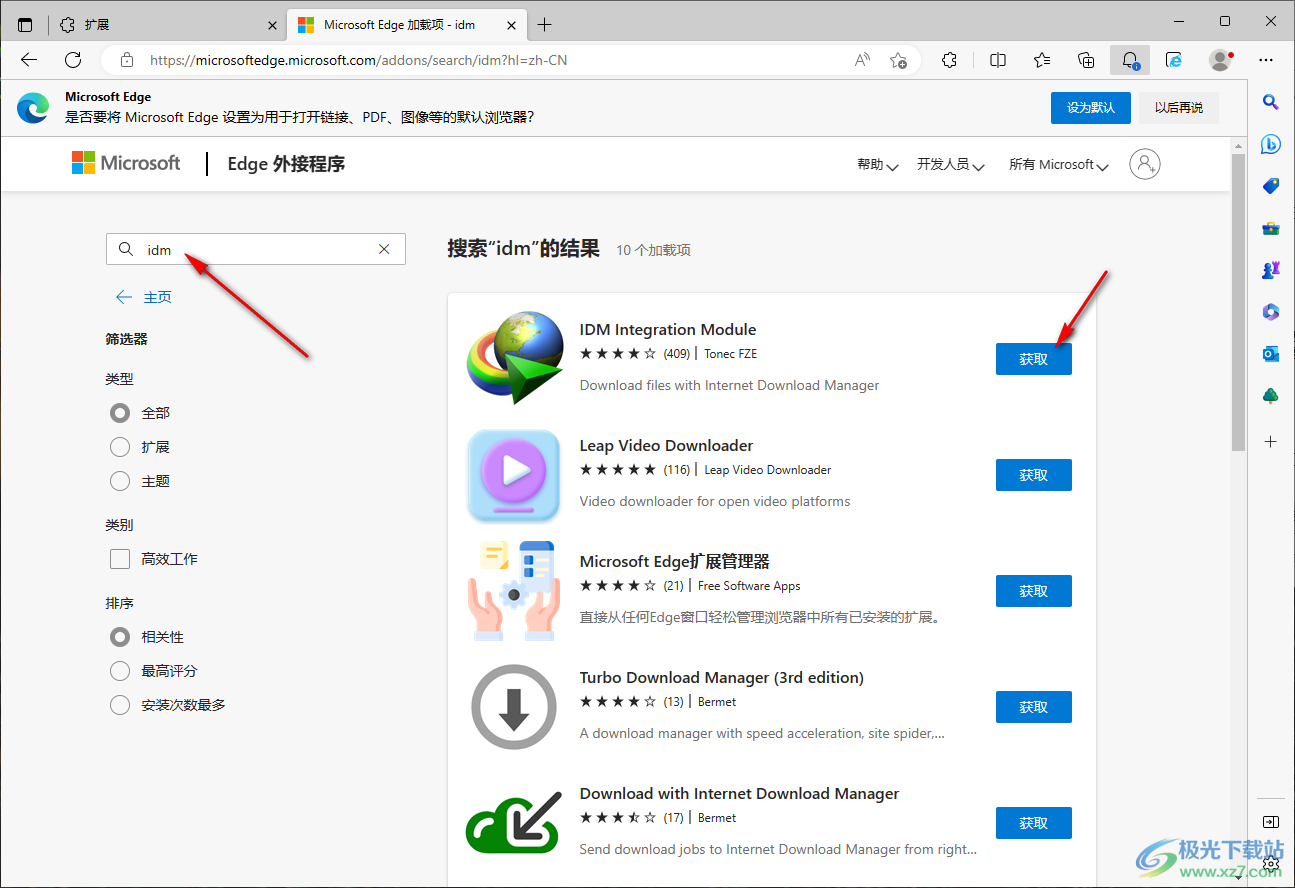Viewport: 1295px width, 888px height.
Task: Click 以后再说 button
Action: click(1179, 108)
